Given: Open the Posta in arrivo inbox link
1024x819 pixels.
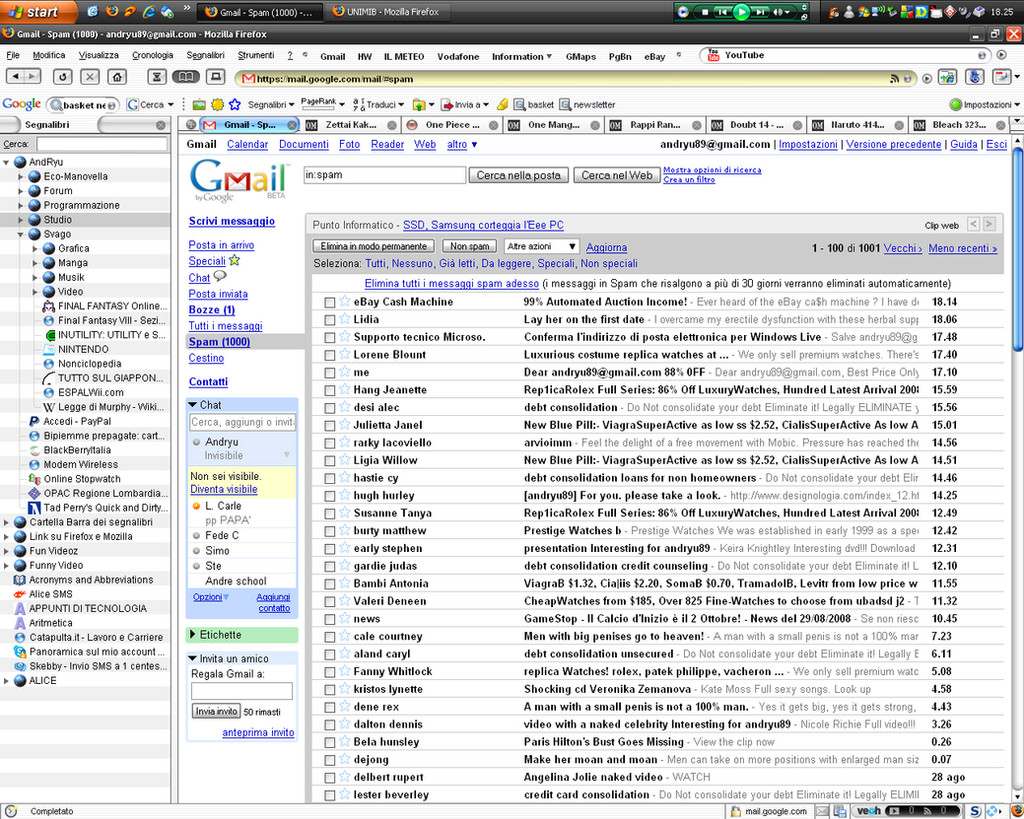Looking at the screenshot, I should [221, 244].
